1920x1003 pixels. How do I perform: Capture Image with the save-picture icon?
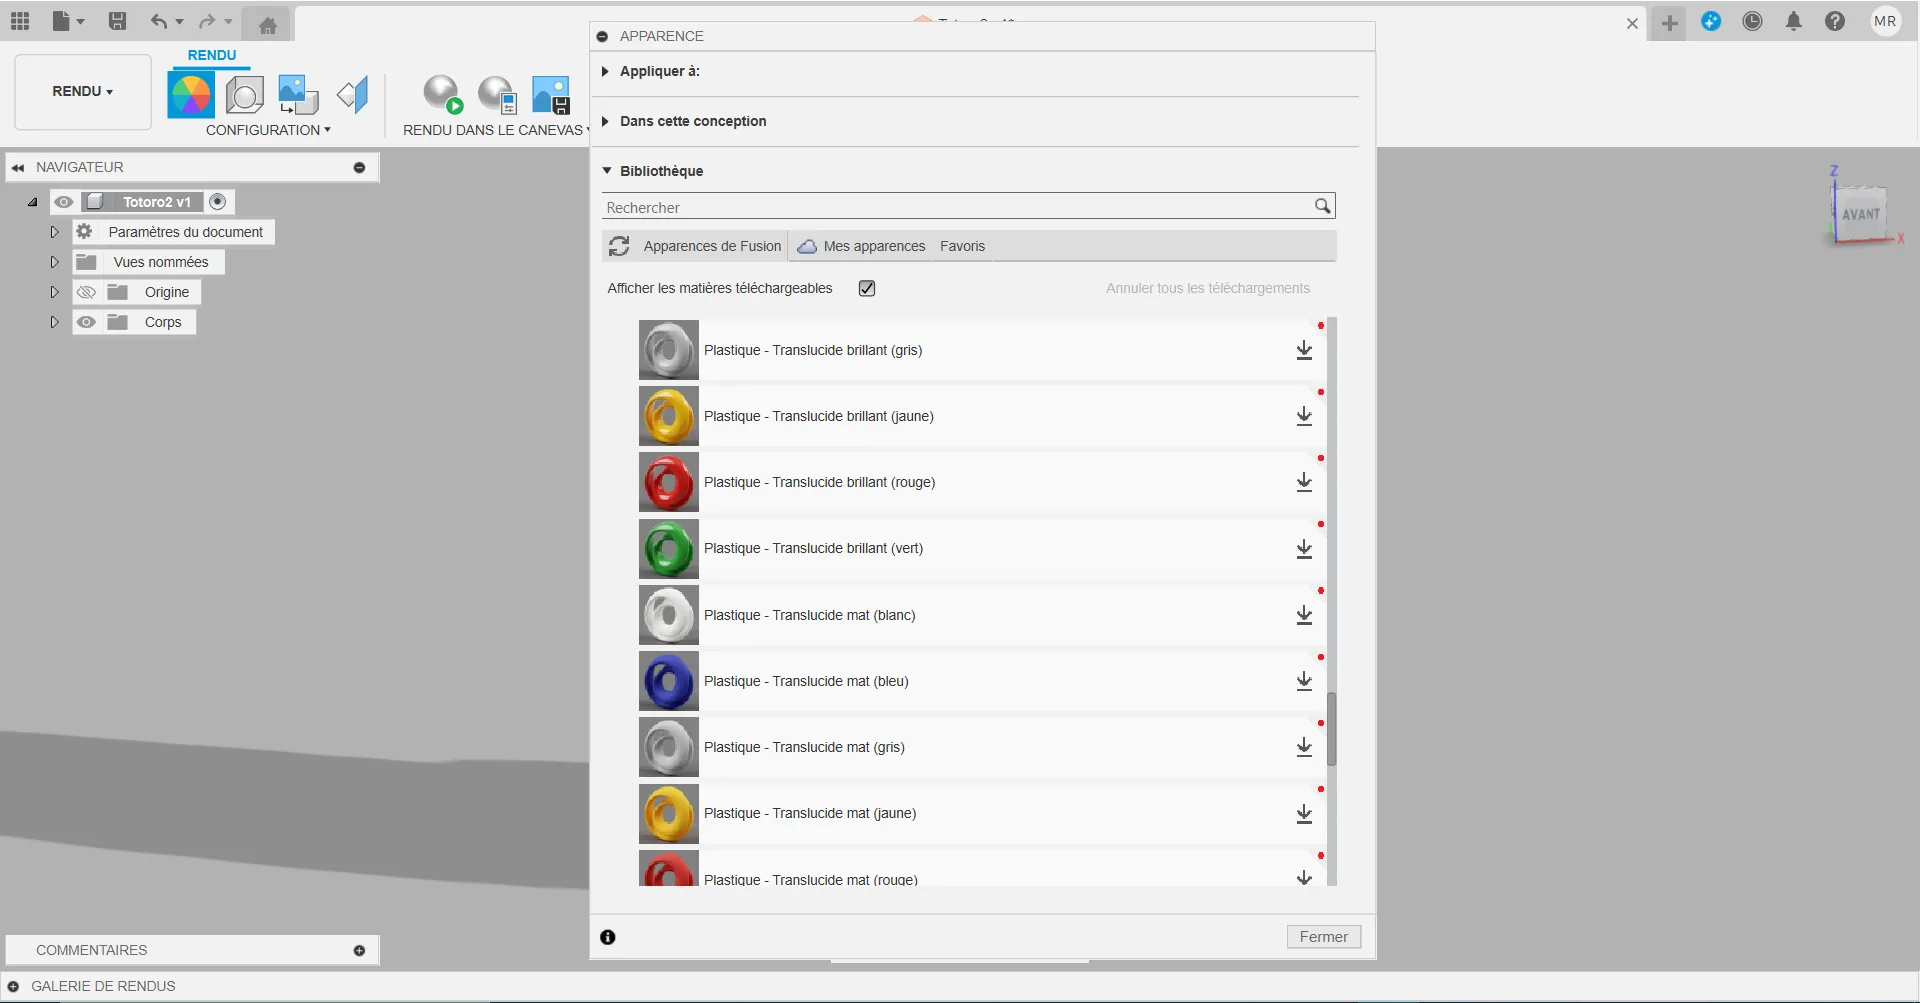click(551, 95)
